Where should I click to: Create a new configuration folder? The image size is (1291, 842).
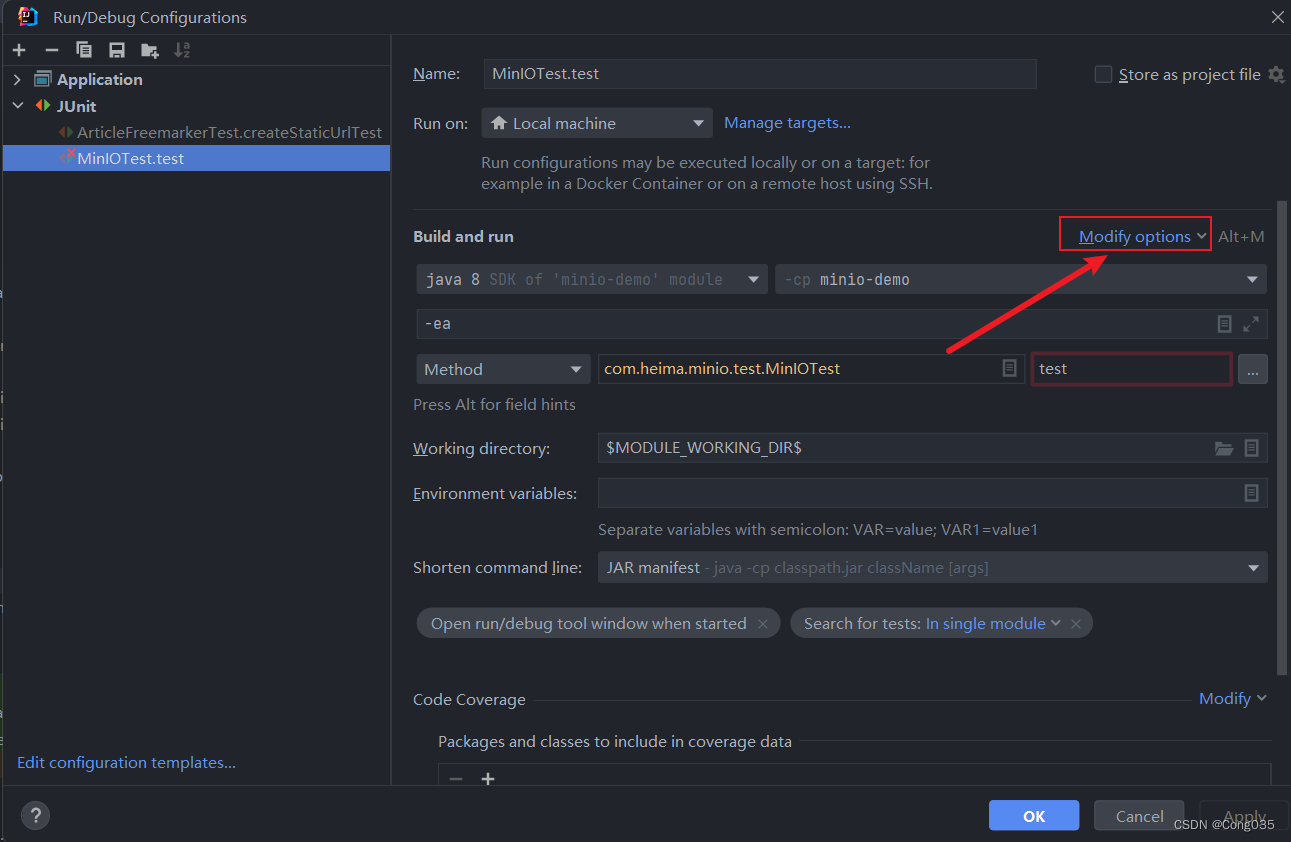149,49
